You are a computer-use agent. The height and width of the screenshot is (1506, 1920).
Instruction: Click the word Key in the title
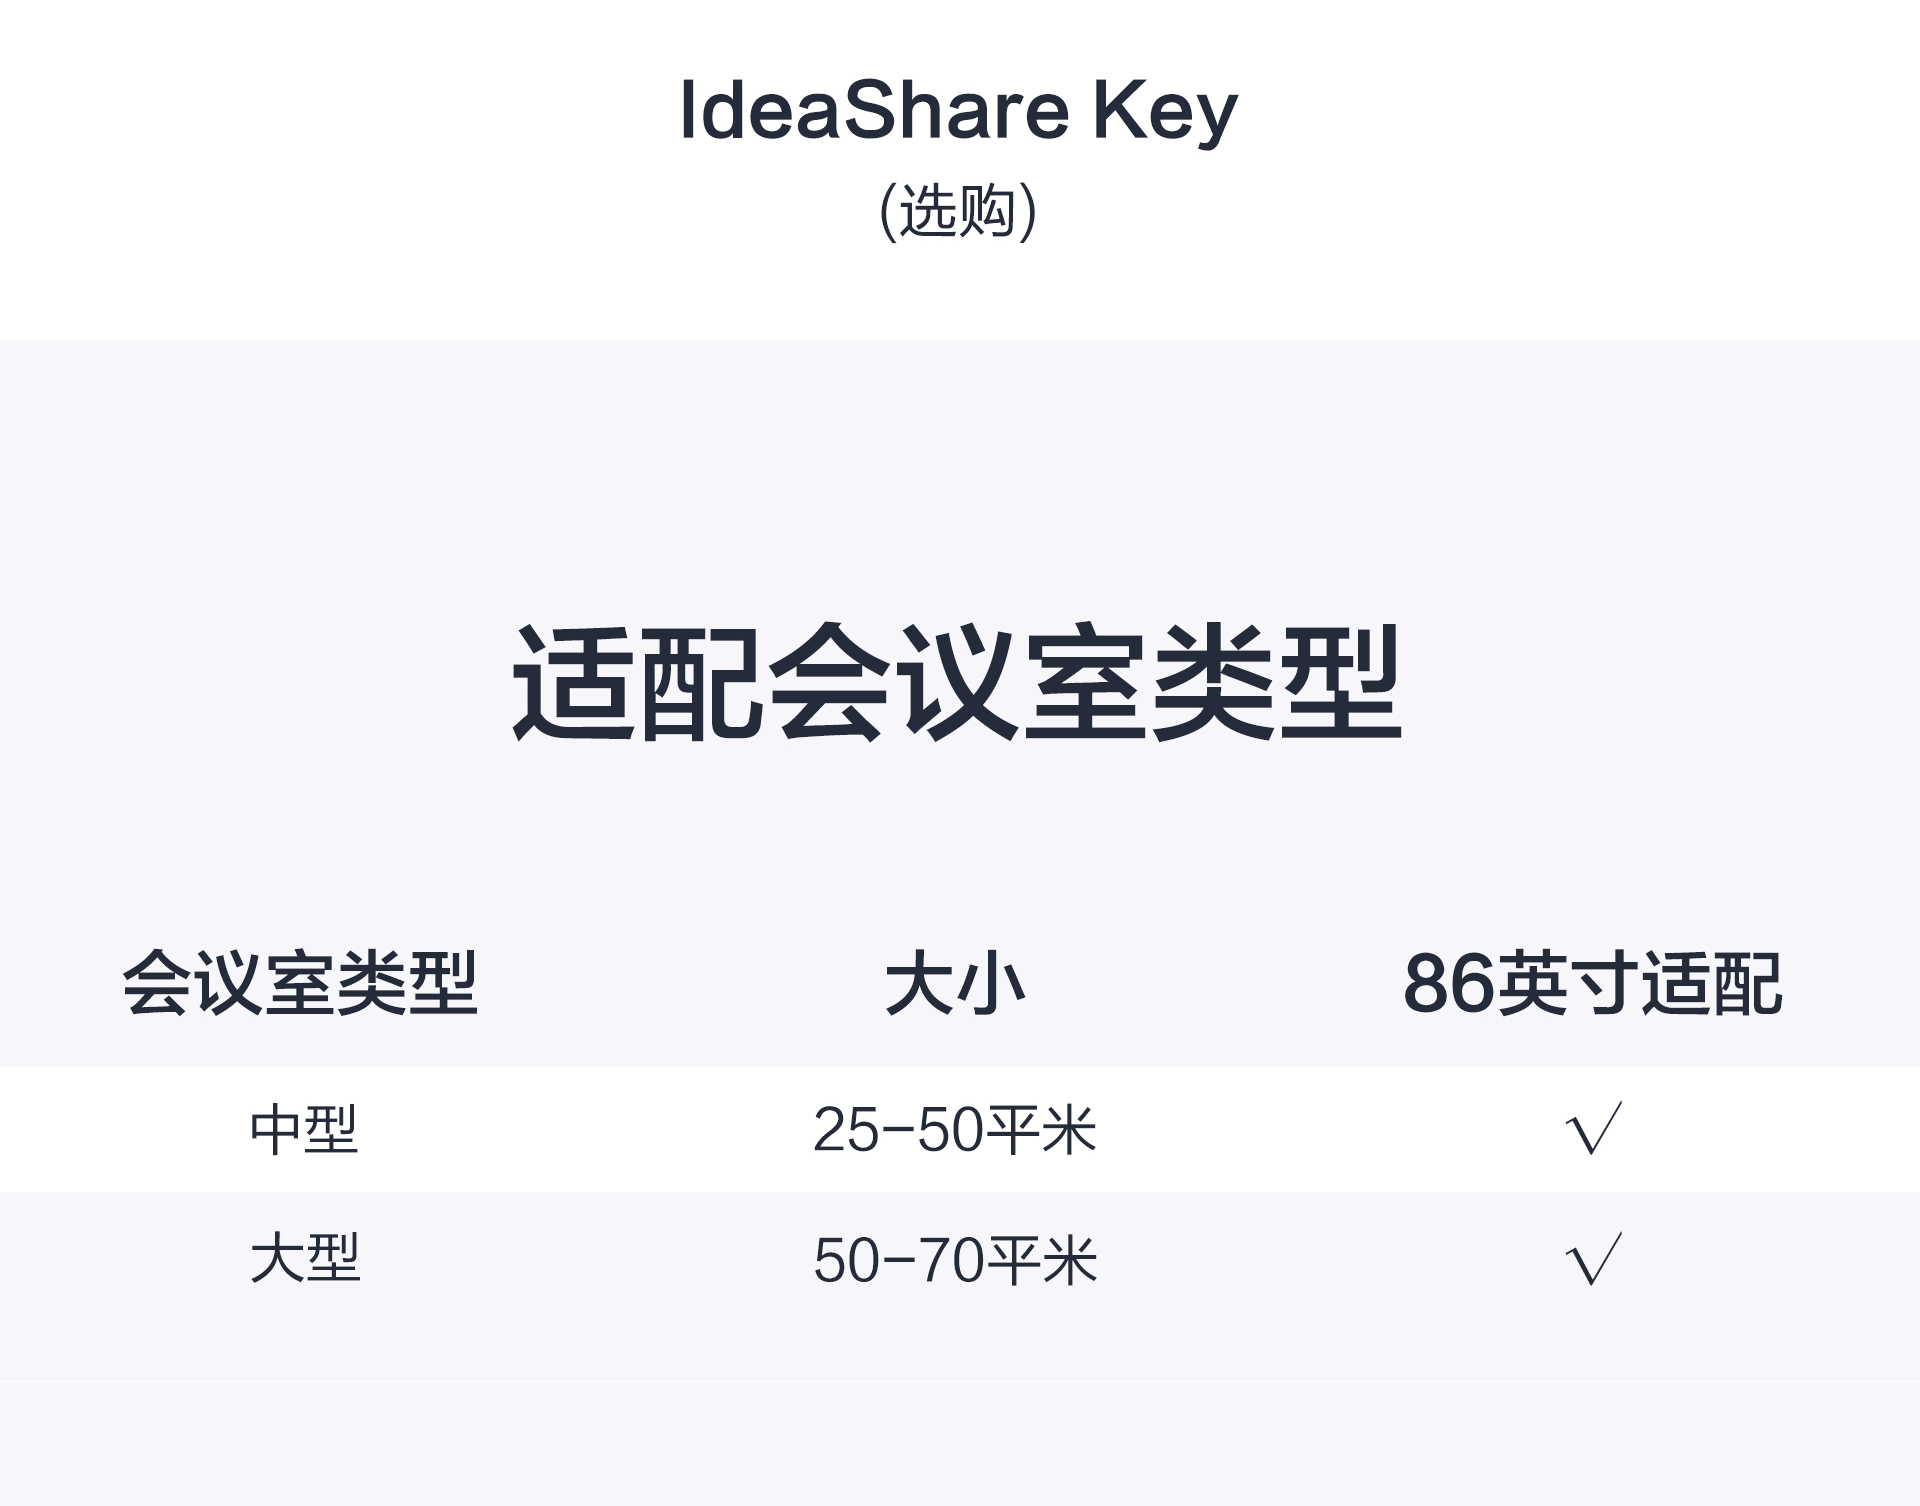[1165, 112]
